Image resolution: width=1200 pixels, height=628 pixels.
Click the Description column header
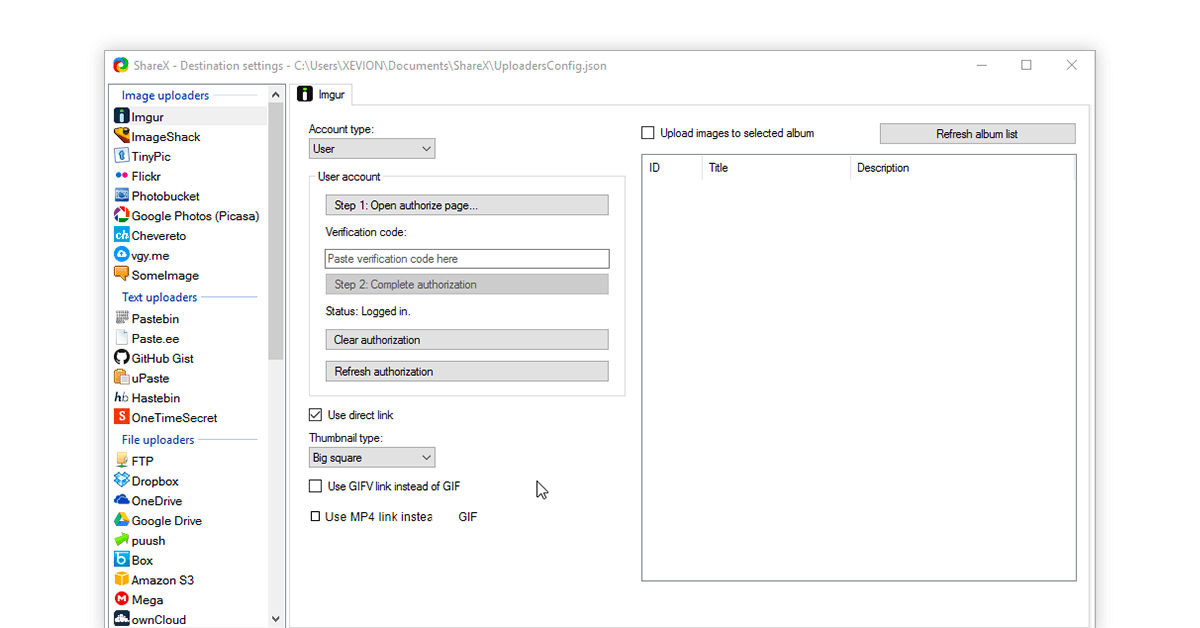[x=962, y=168]
